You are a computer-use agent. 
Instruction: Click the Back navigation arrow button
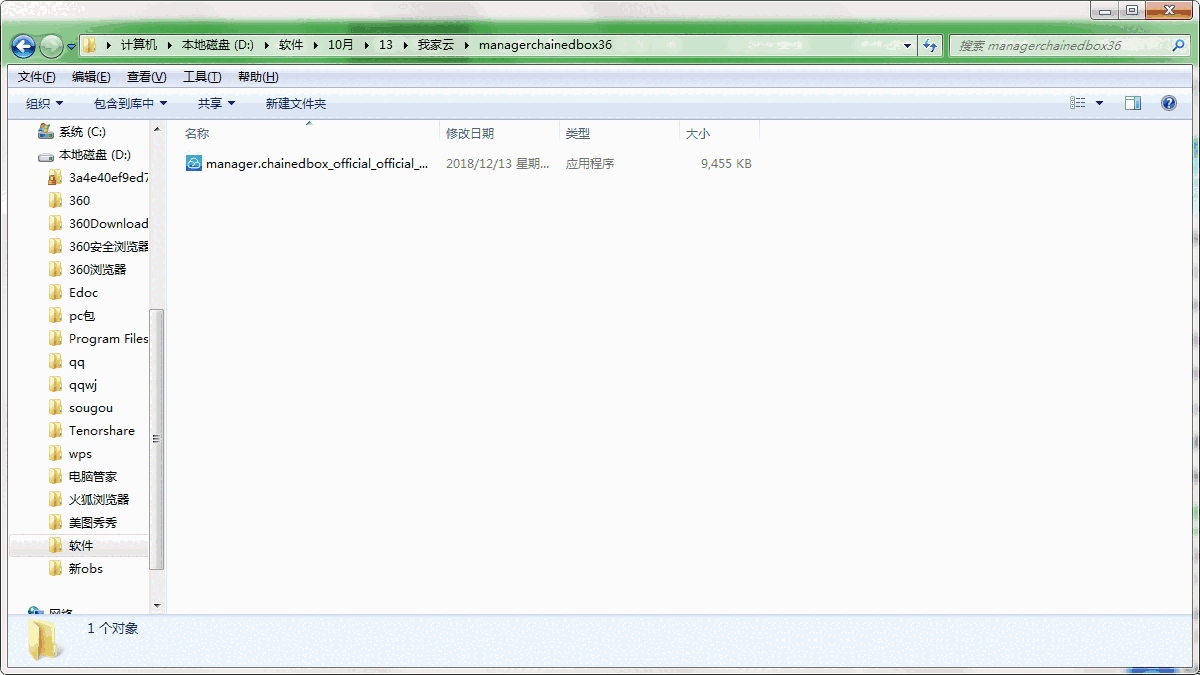click(23, 45)
